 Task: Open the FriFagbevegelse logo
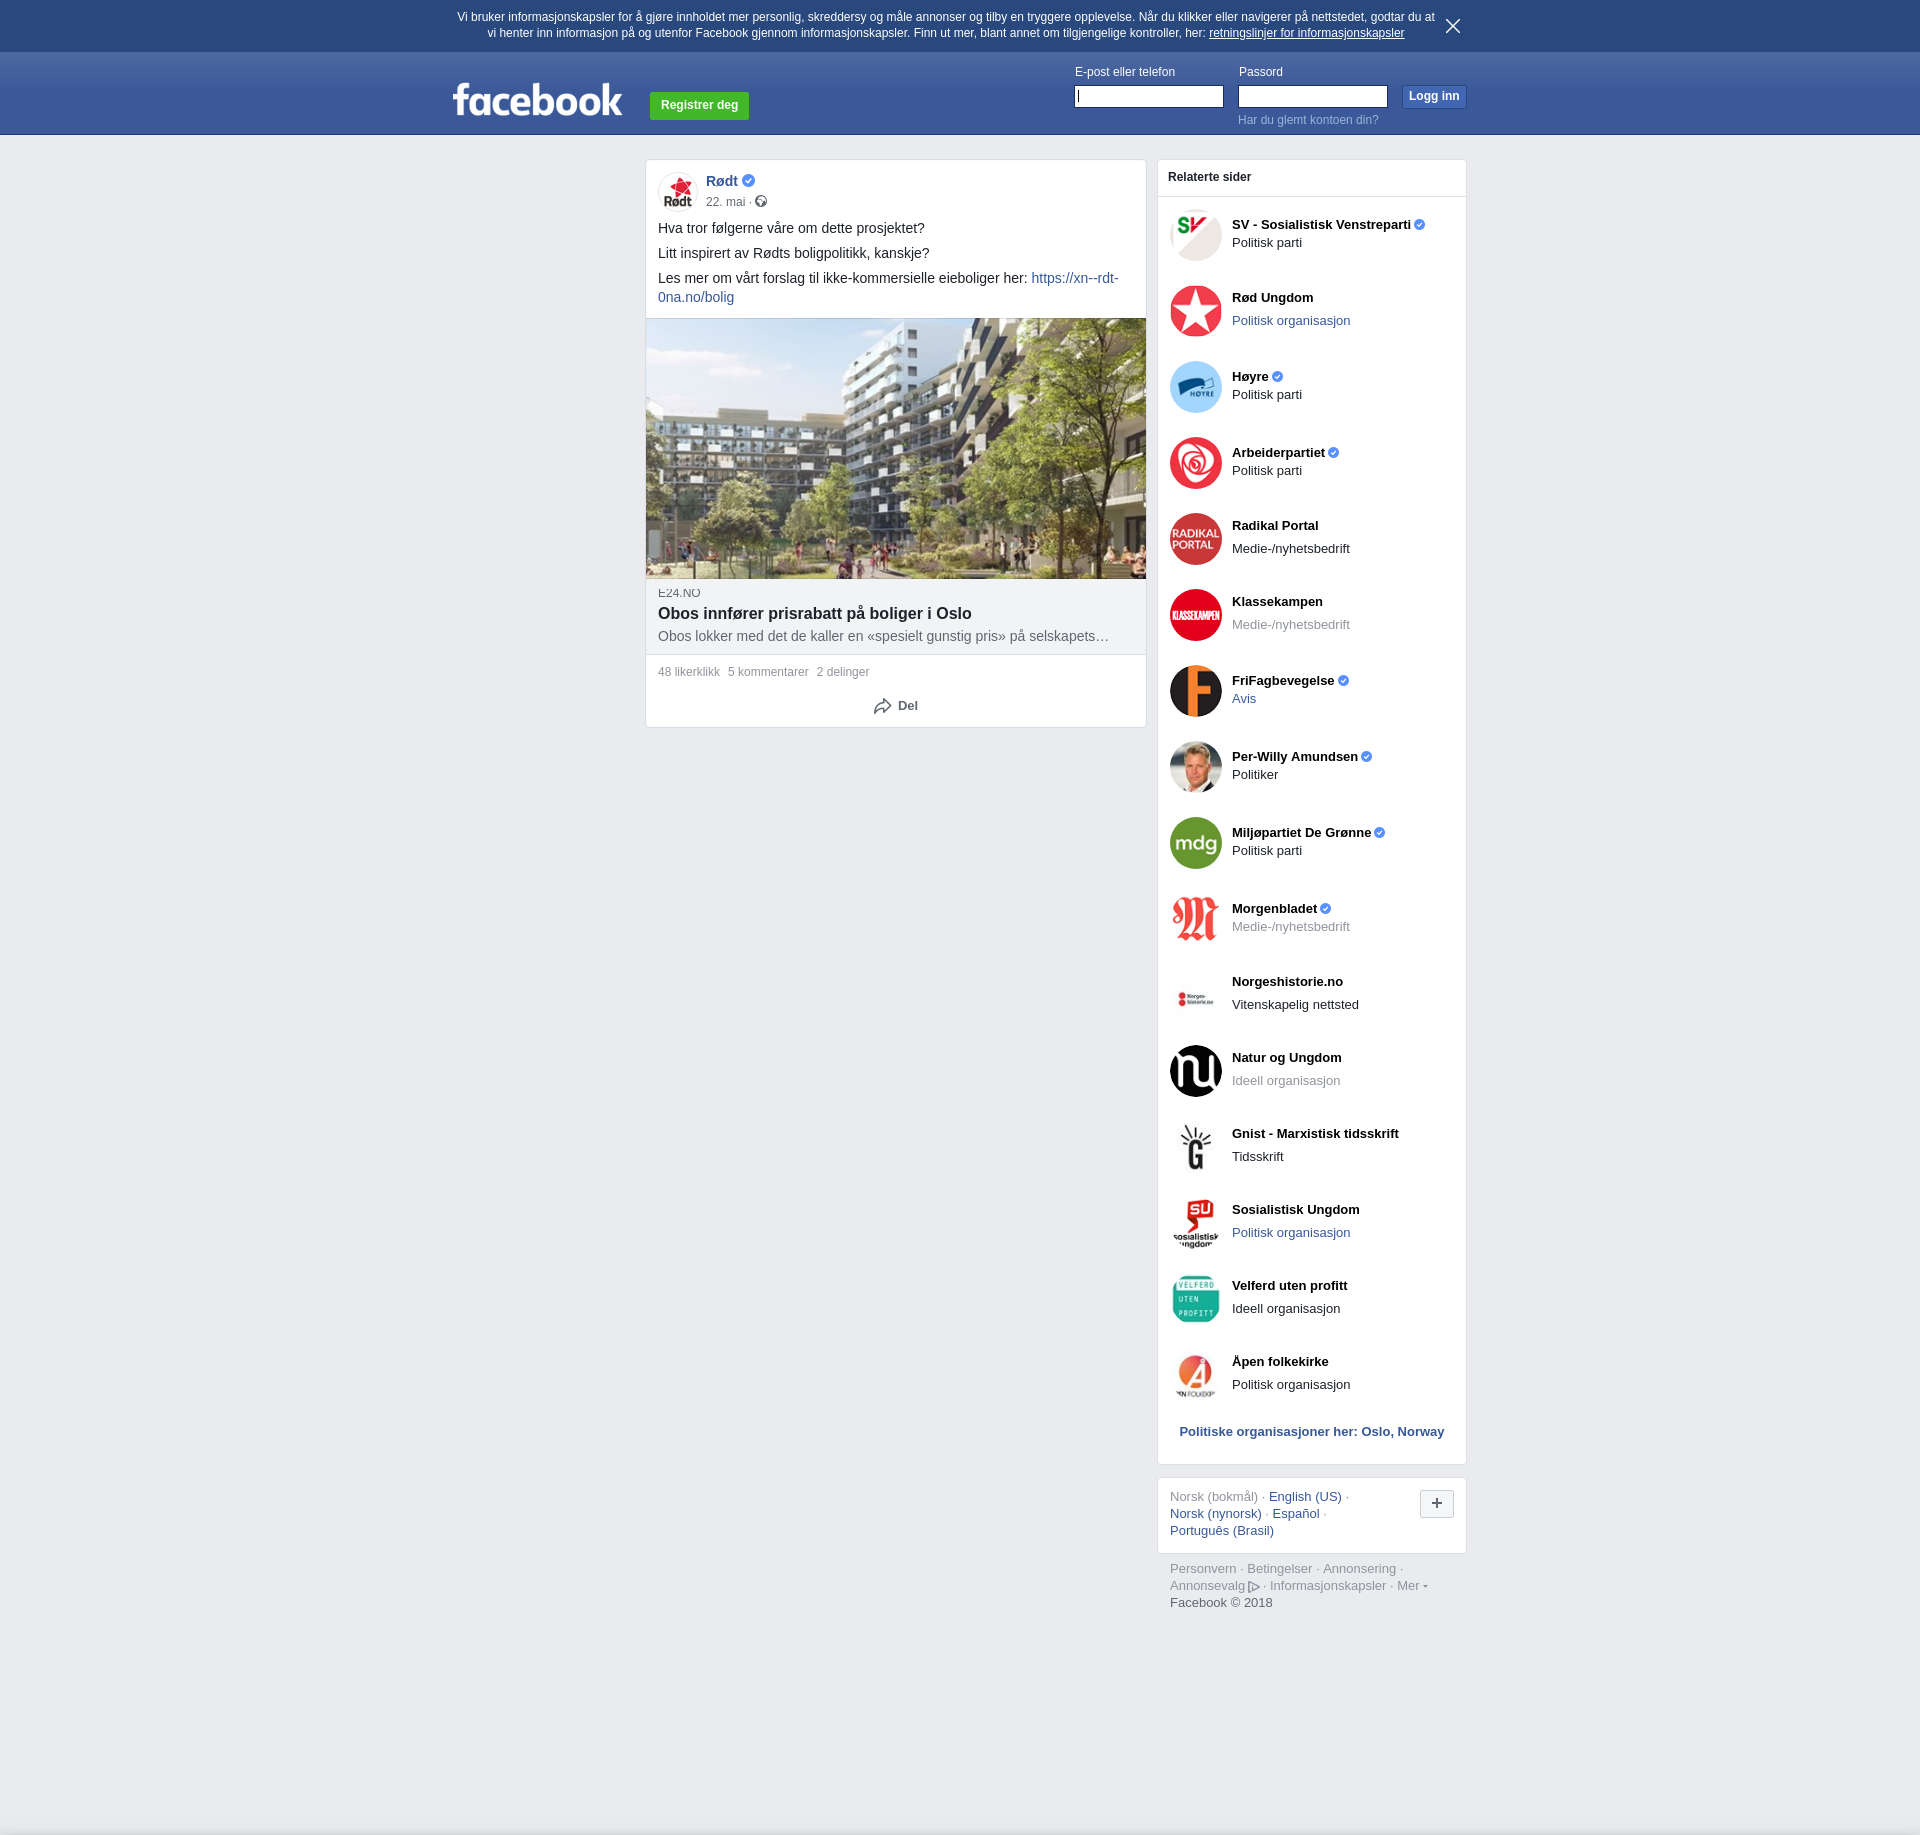coord(1196,691)
